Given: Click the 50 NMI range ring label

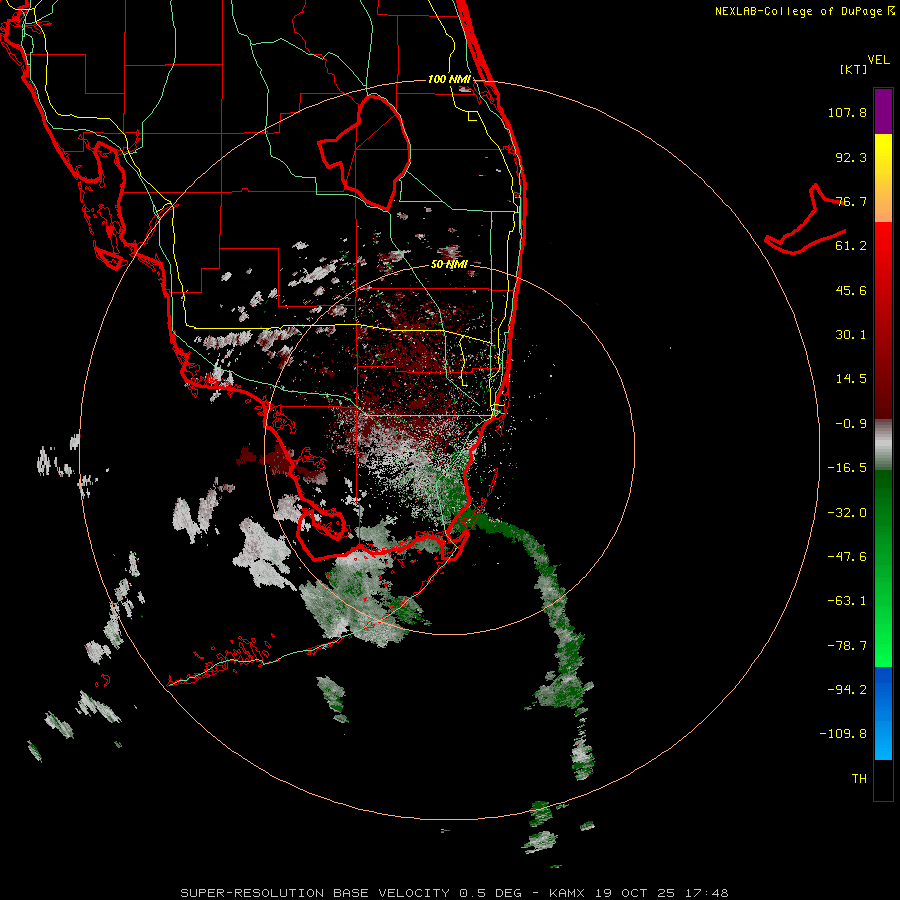Looking at the screenshot, I should [449, 264].
